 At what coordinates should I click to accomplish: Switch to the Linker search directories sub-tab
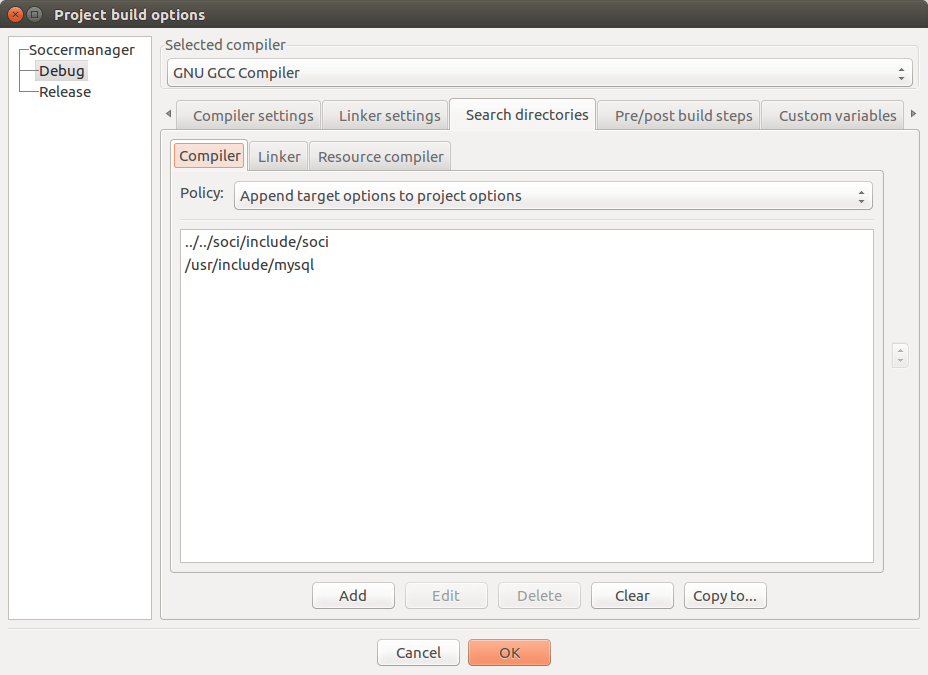[x=279, y=157]
